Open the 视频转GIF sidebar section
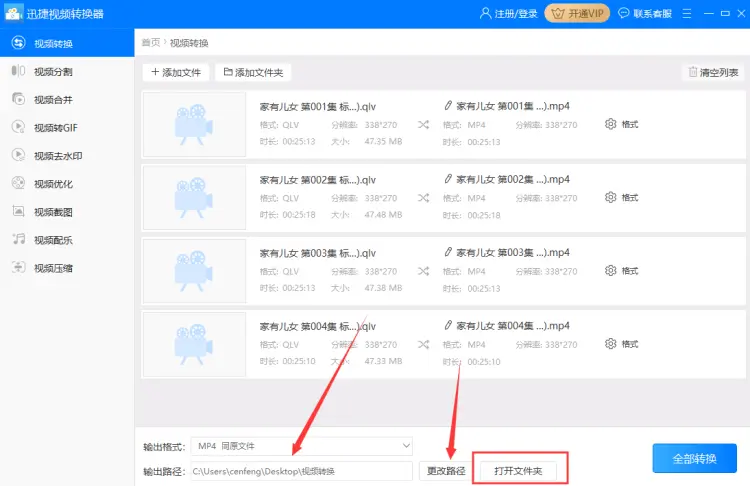Screen dimensions: 750x486 pyautogui.click(x=67, y=128)
